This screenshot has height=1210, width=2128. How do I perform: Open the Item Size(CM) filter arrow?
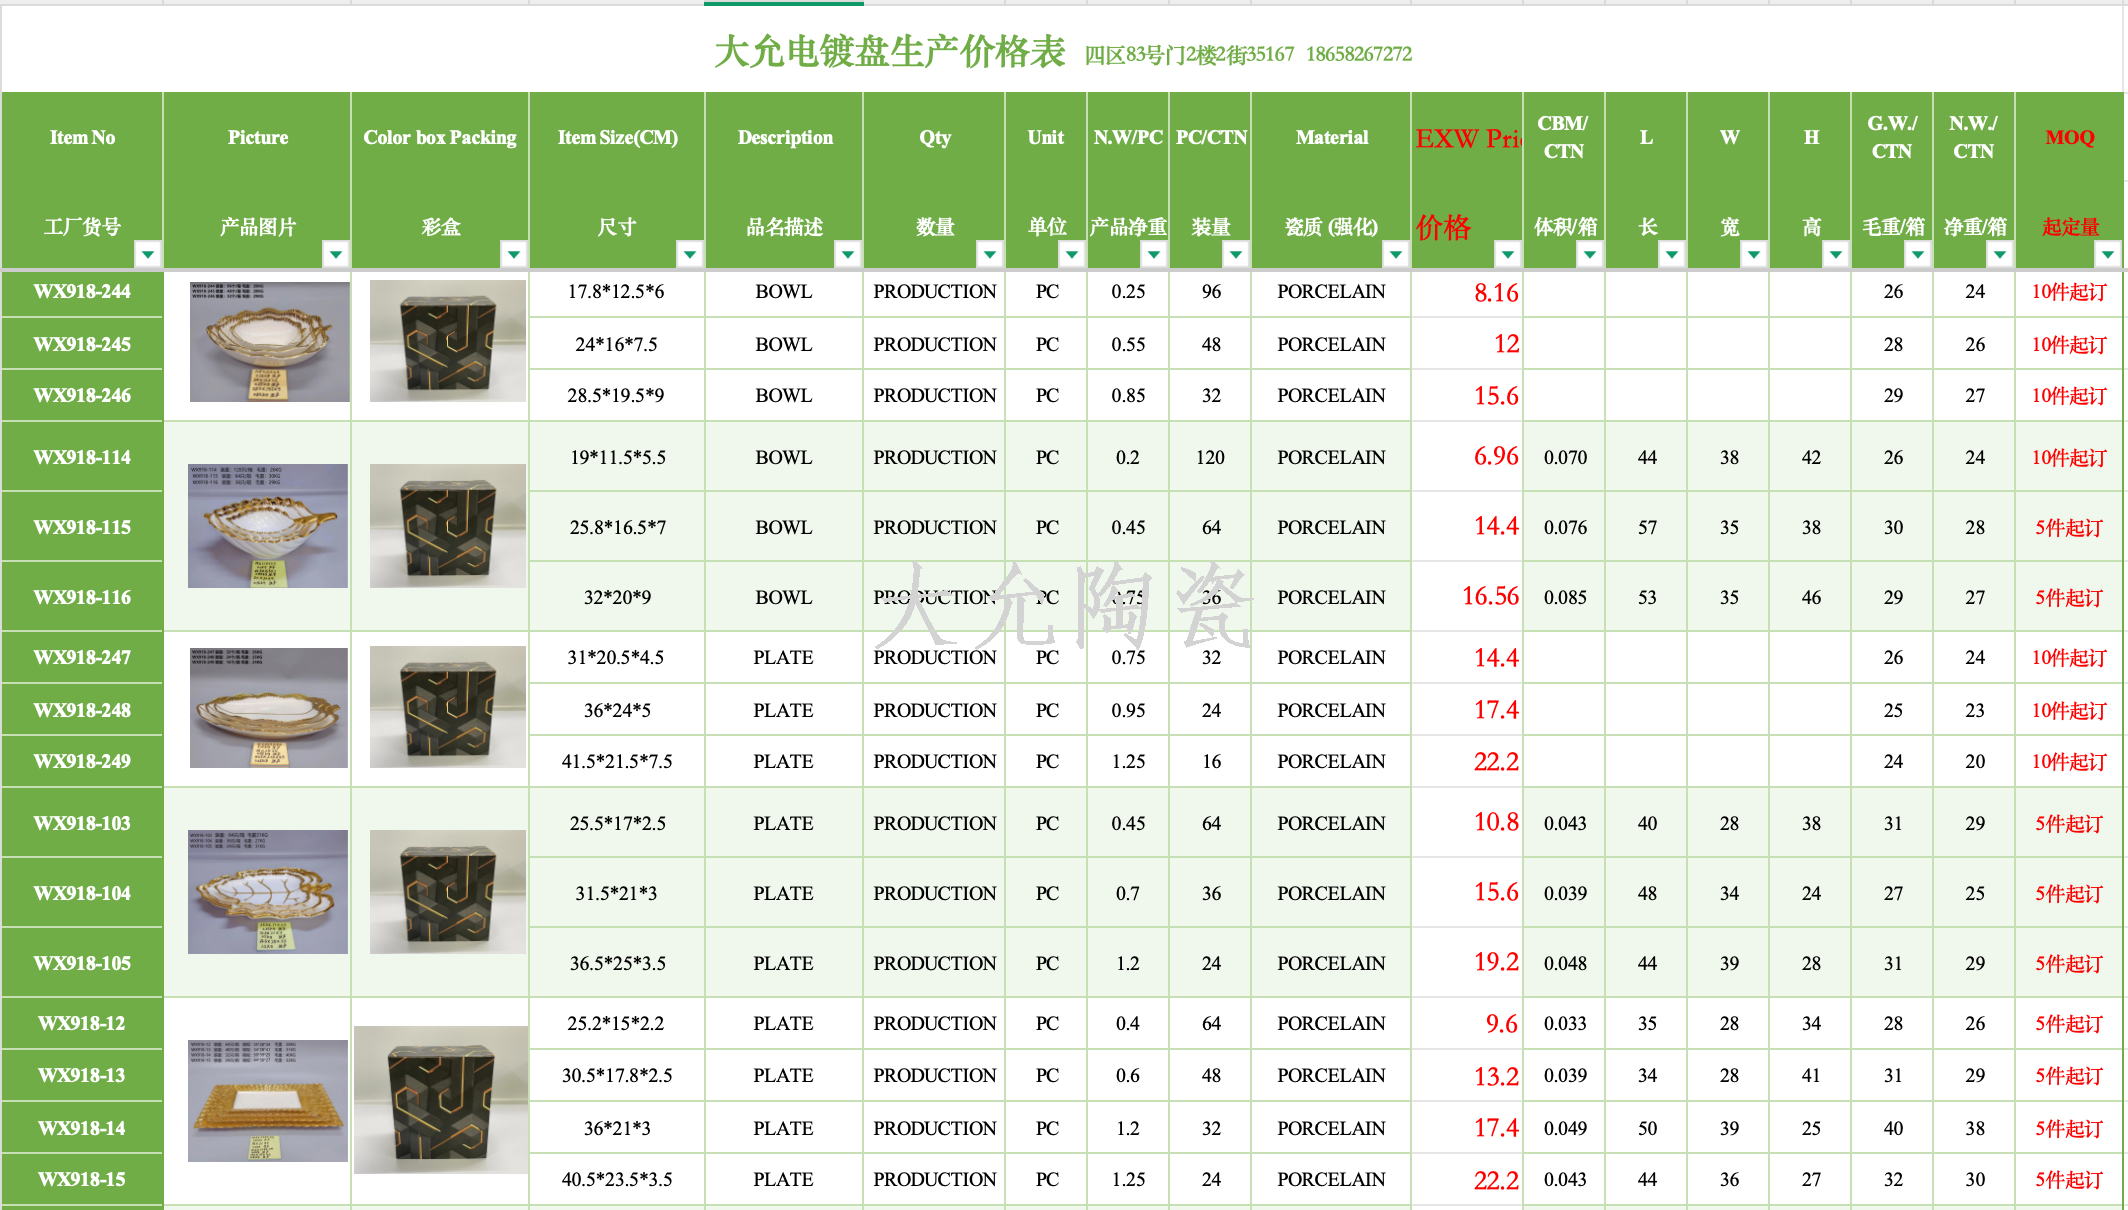(690, 254)
